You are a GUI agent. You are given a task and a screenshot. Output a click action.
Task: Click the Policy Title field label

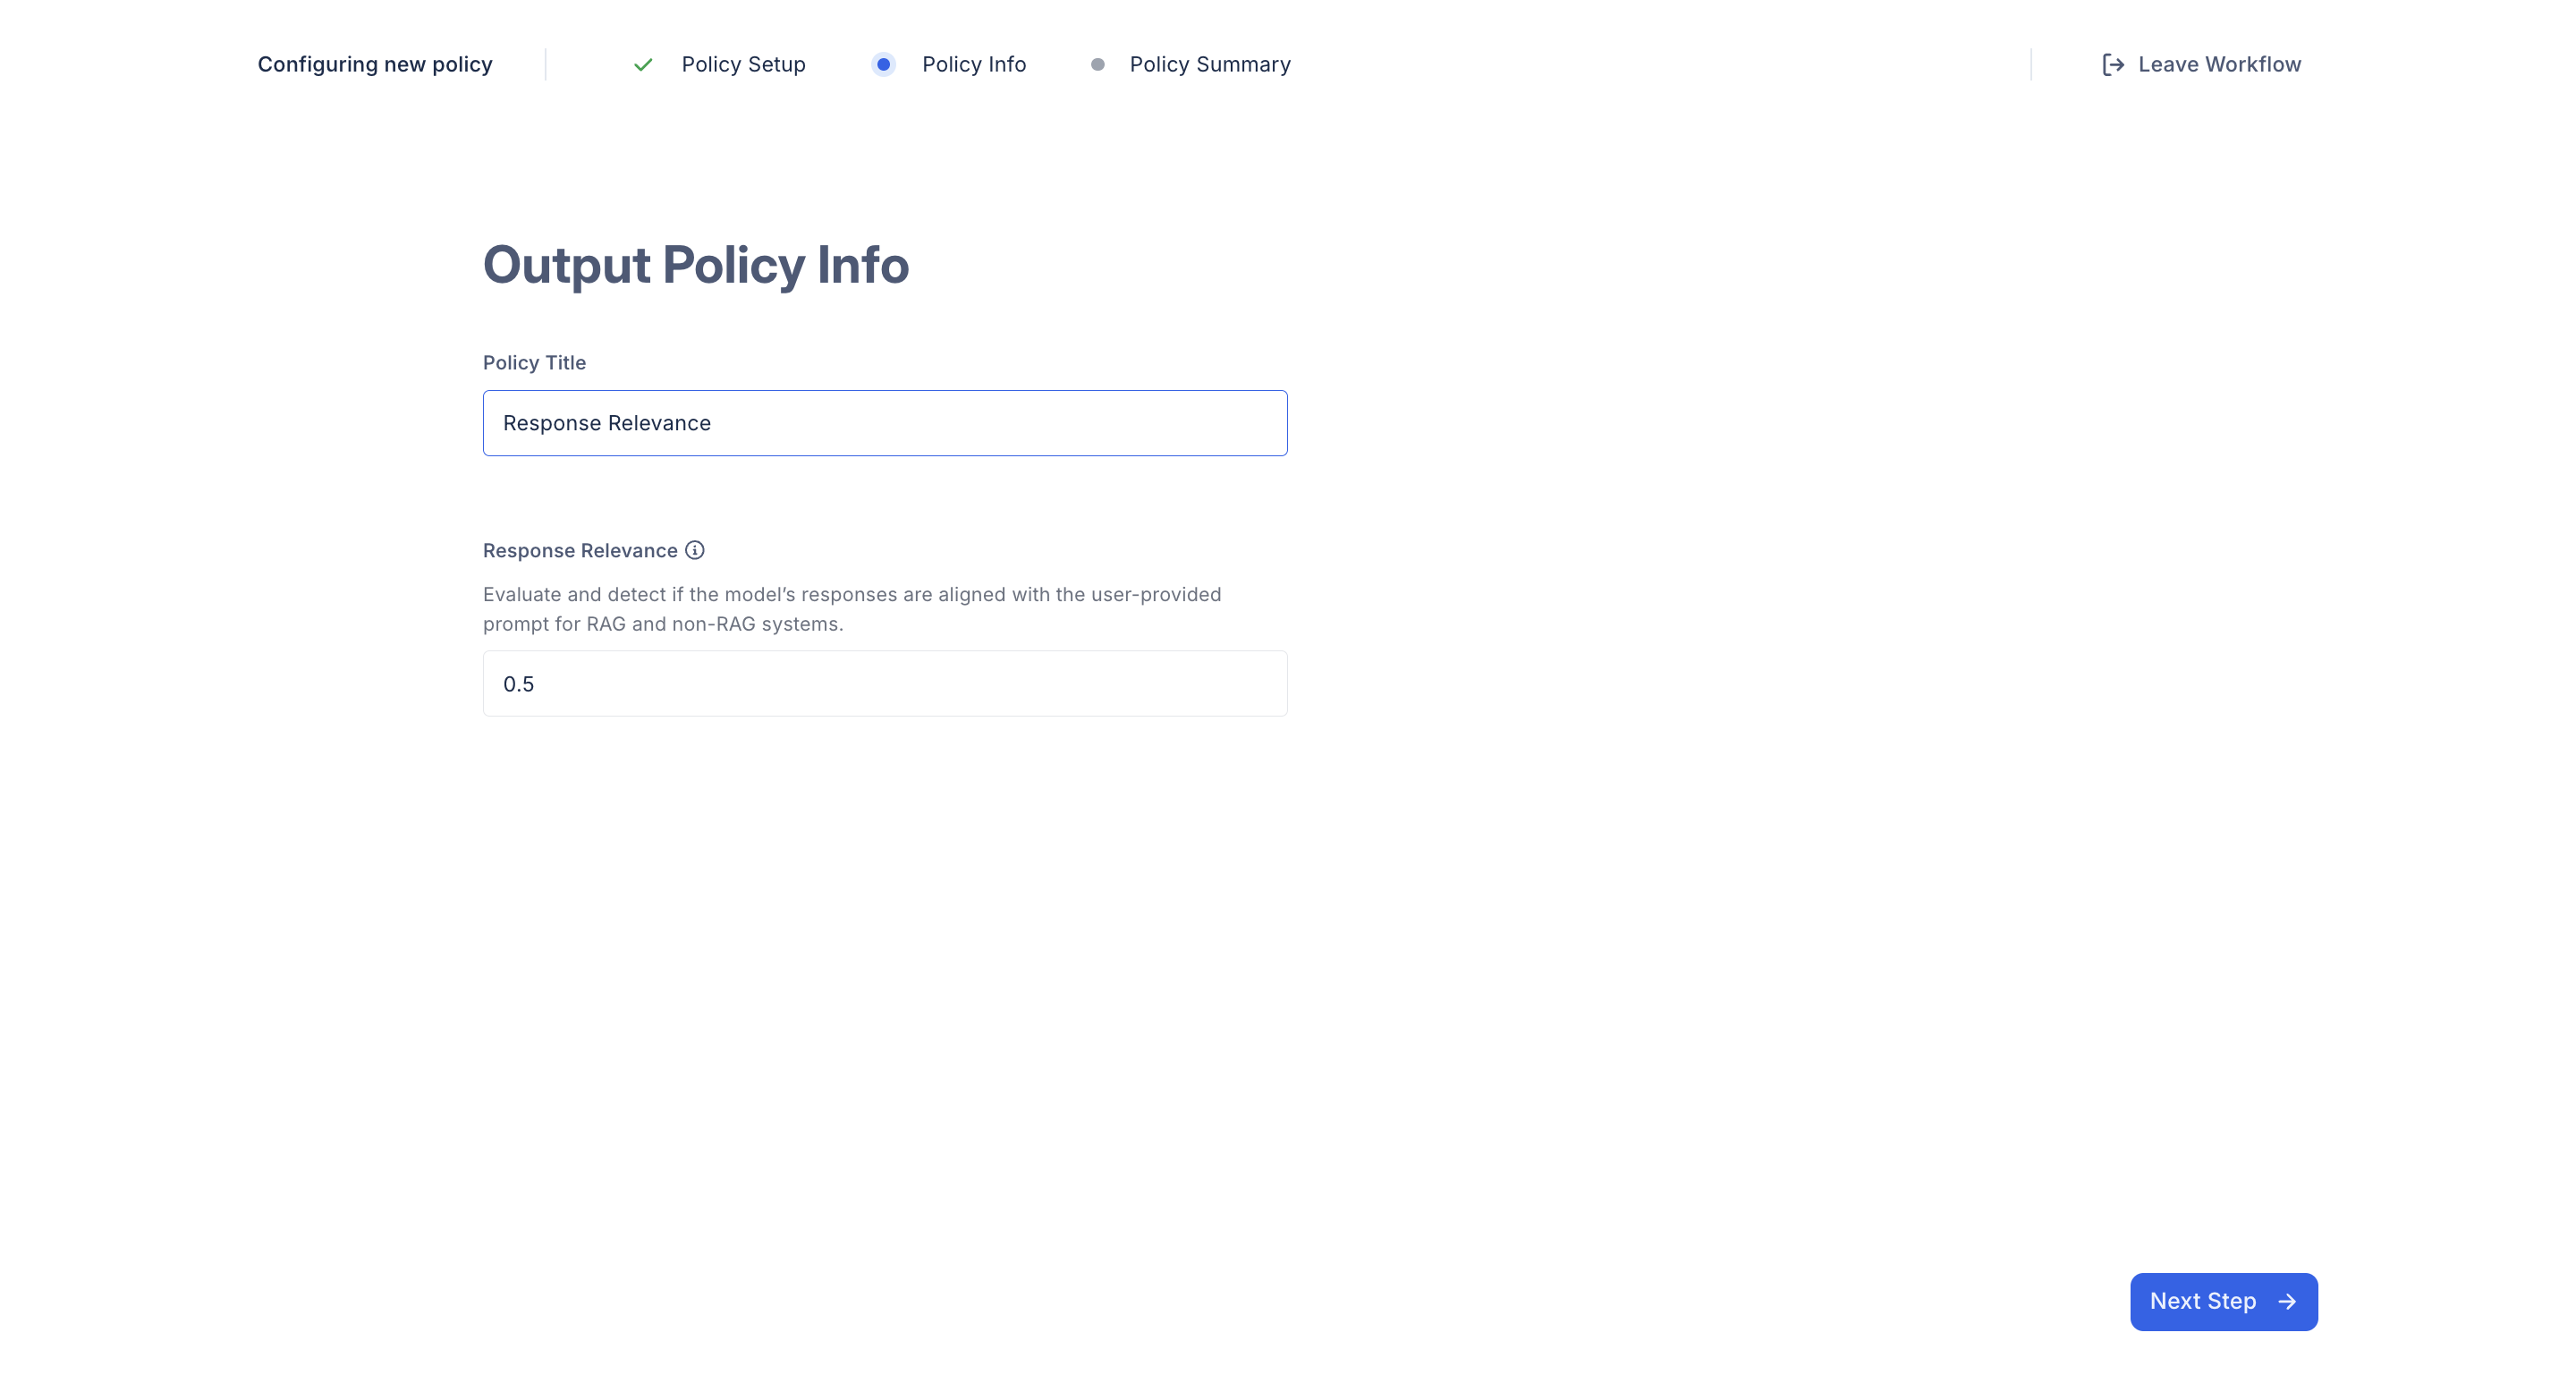pos(534,363)
